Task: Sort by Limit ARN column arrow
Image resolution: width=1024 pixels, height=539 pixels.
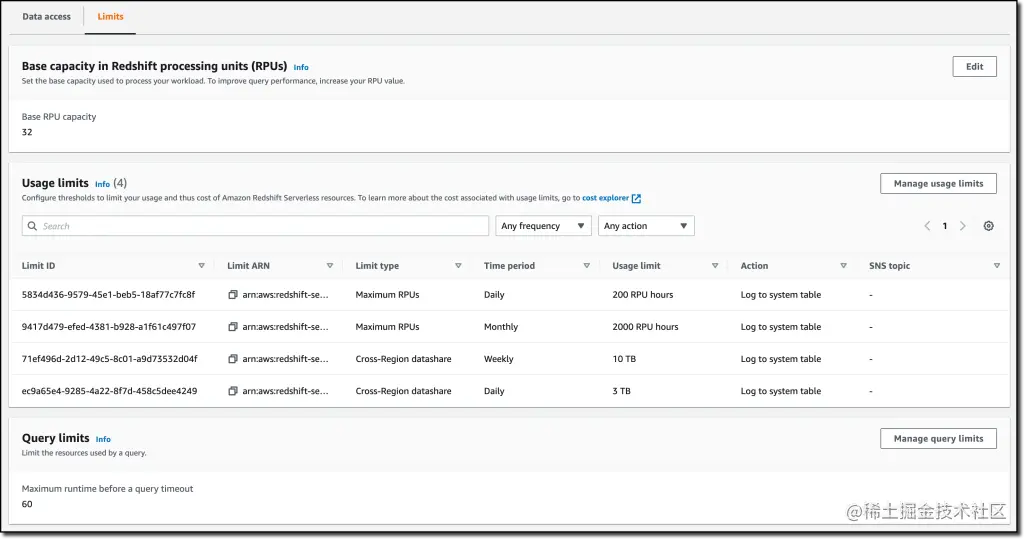Action: pos(330,266)
